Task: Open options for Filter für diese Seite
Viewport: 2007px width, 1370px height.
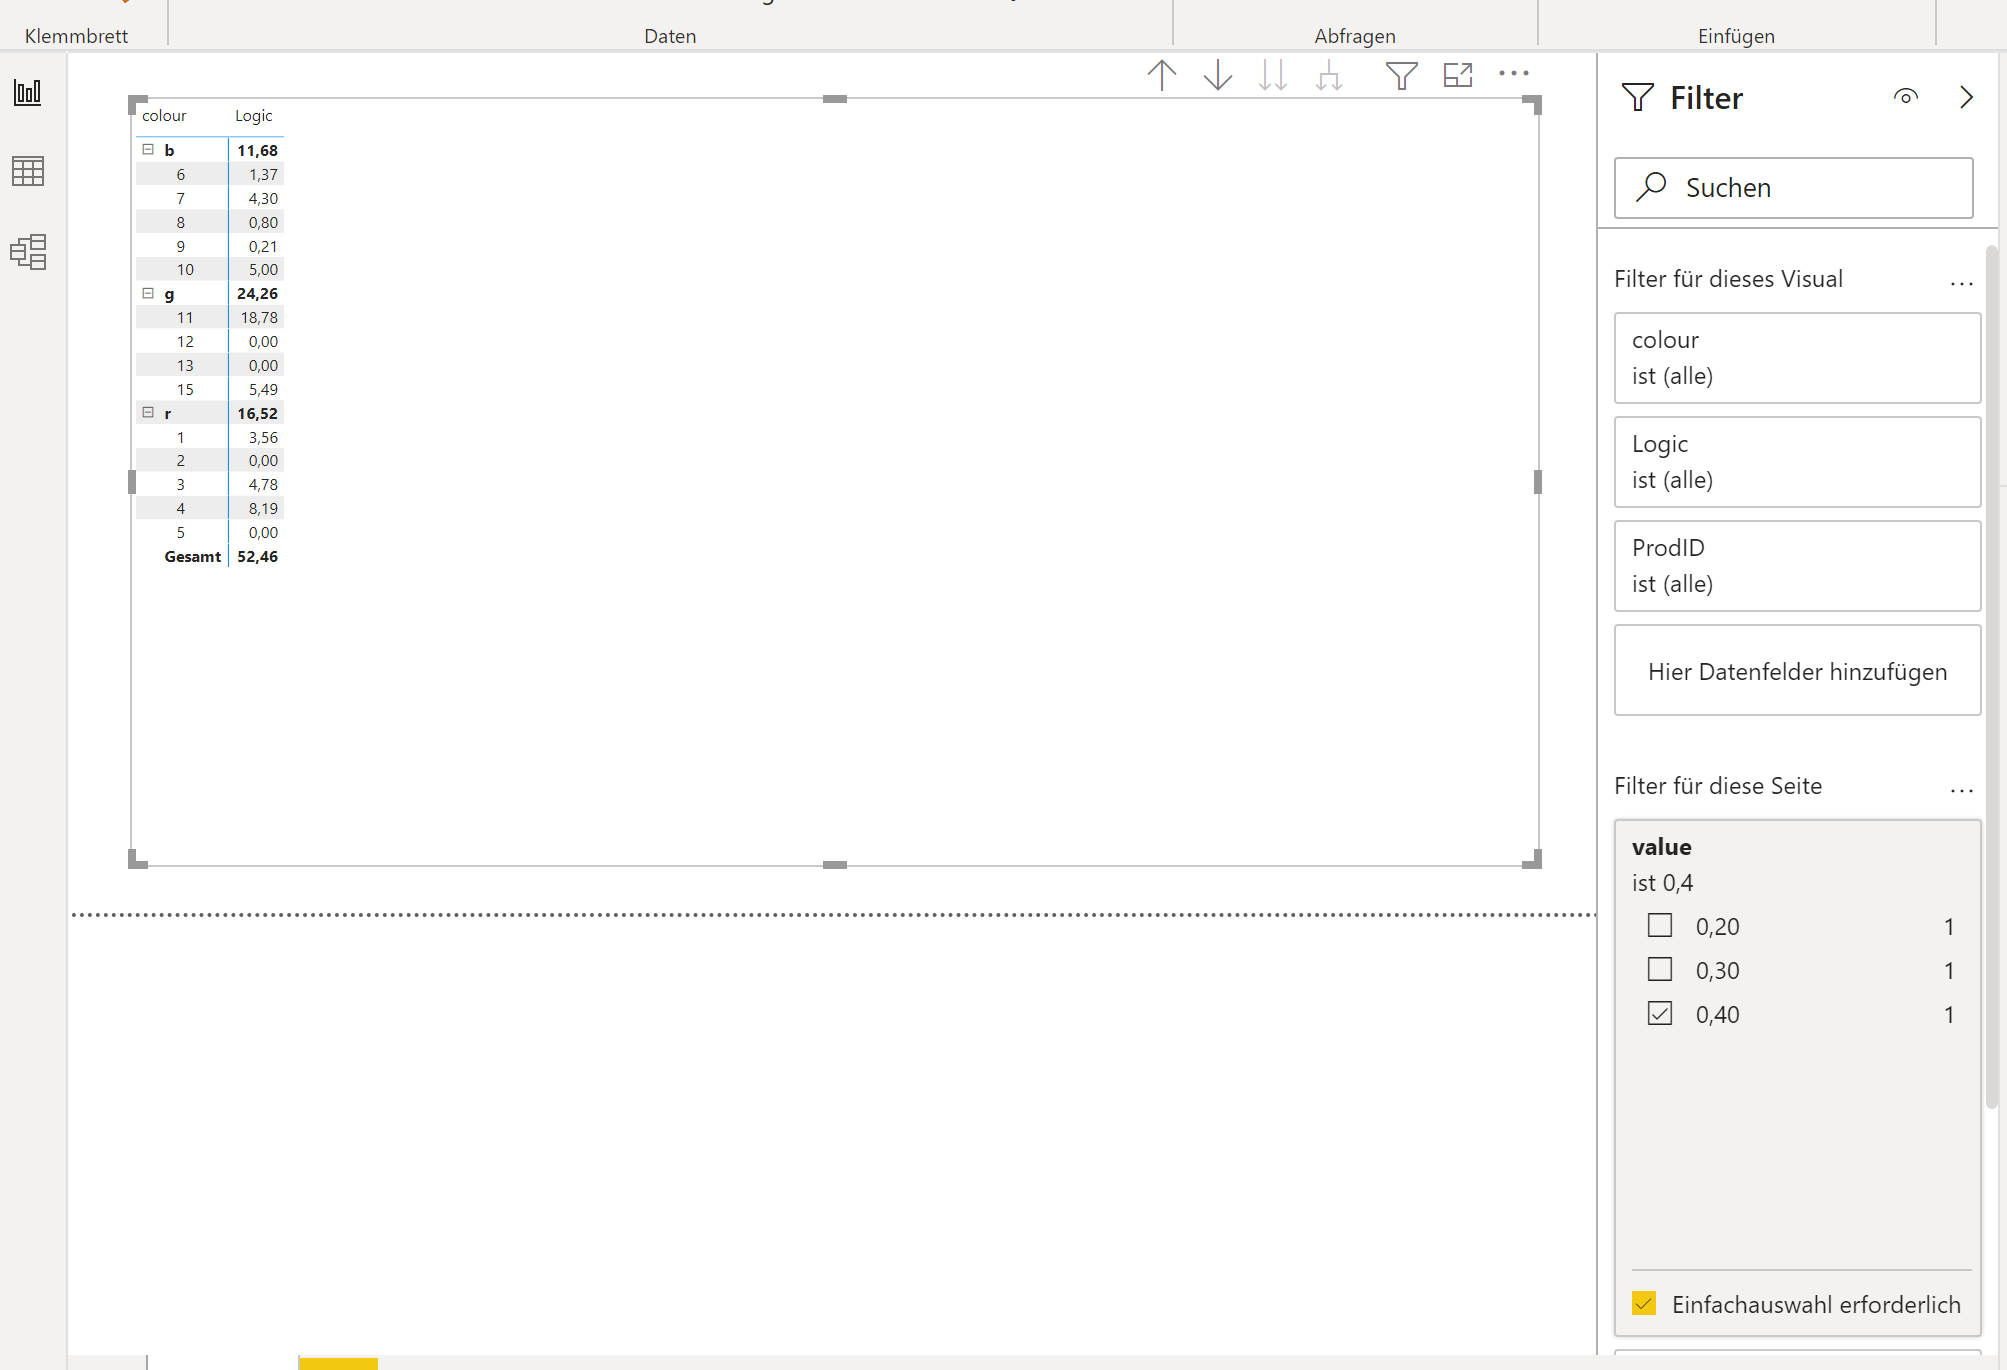Action: pos(1962,791)
